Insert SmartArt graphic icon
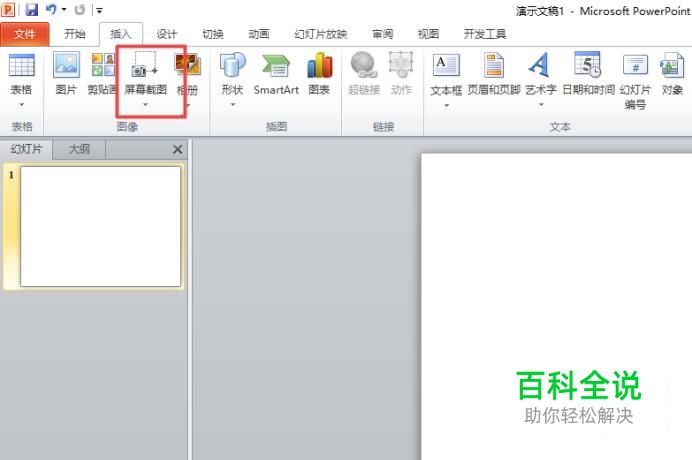The image size is (692, 460). [276, 65]
